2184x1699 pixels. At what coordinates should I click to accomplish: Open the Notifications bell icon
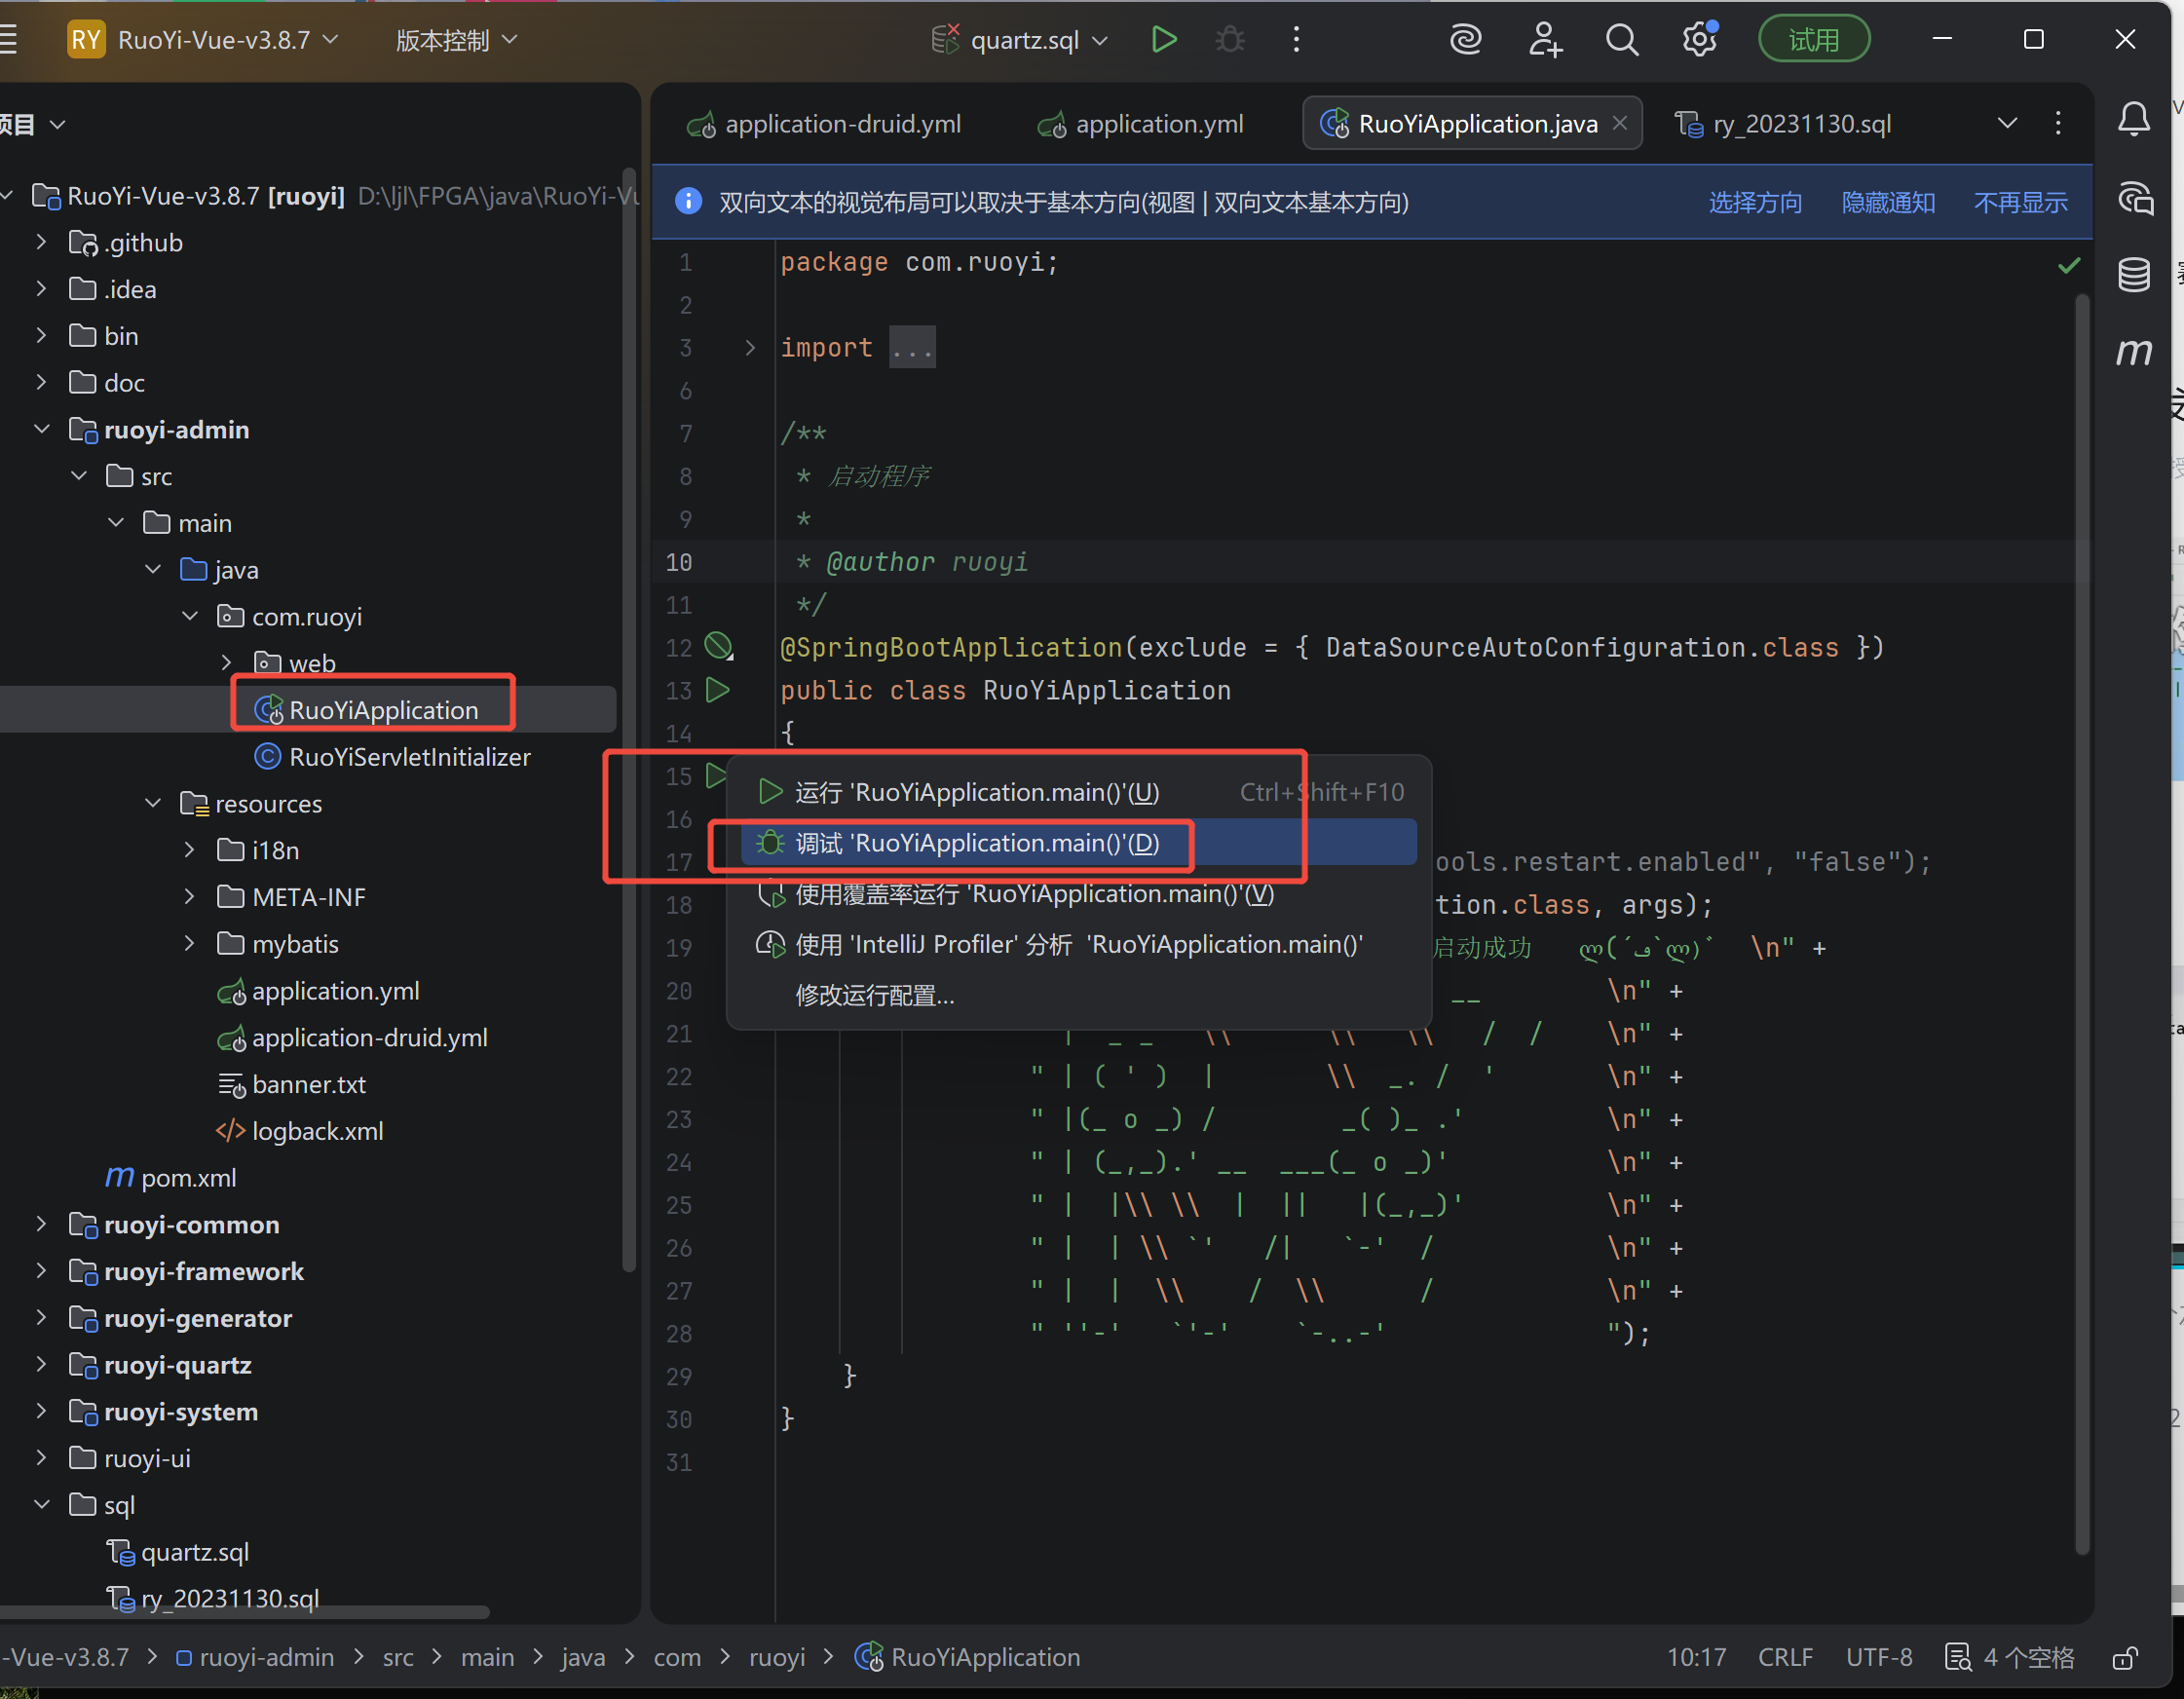(x=2133, y=121)
